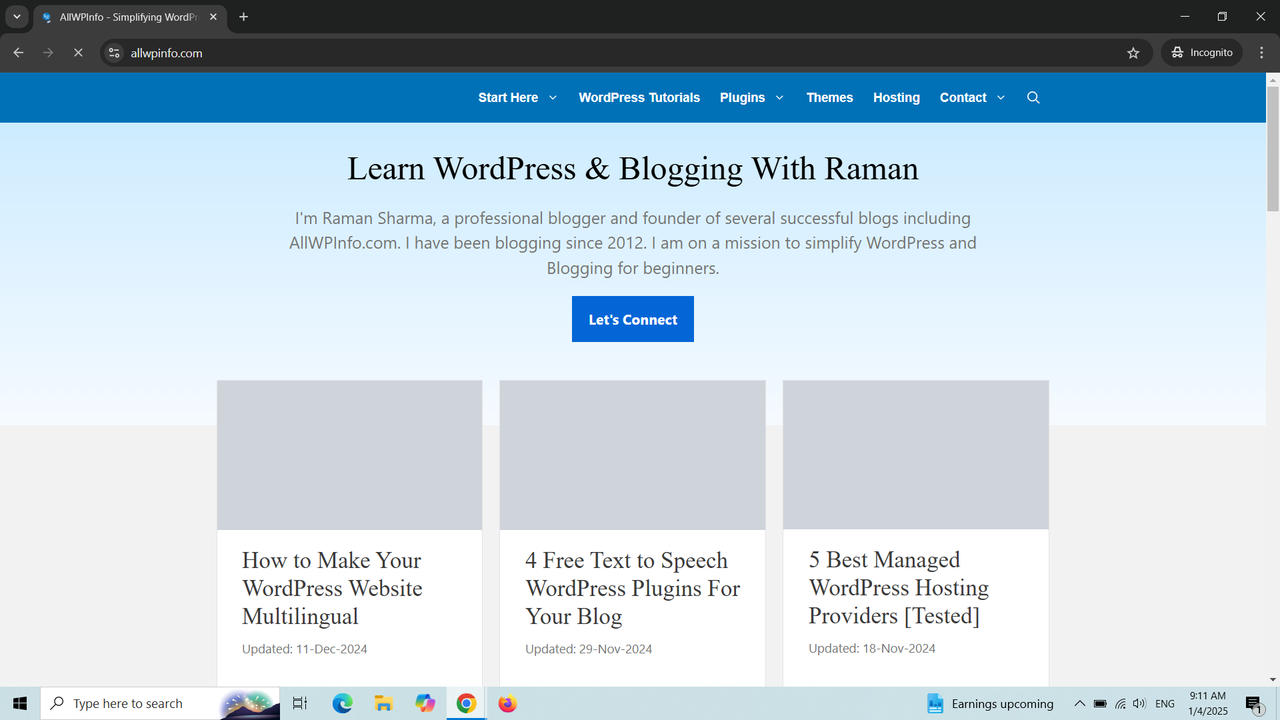Launch Microsoft Edge from the taskbar

(343, 704)
